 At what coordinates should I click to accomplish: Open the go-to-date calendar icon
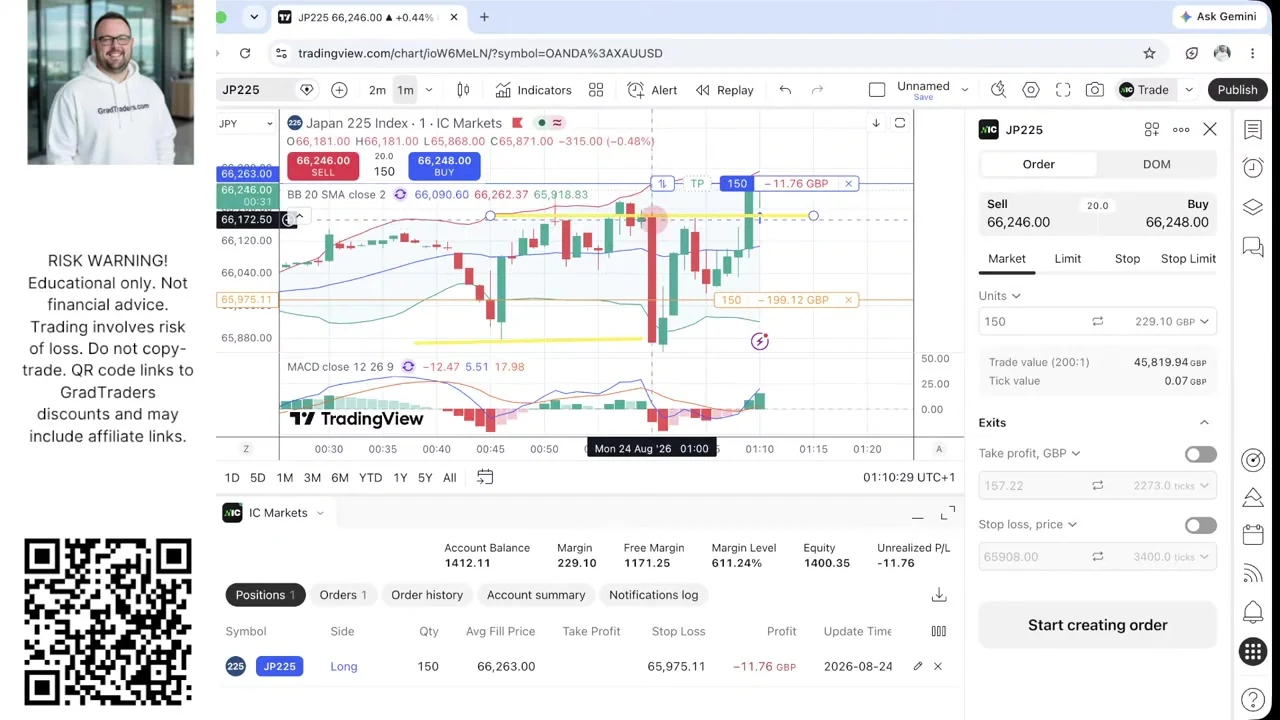pos(485,478)
